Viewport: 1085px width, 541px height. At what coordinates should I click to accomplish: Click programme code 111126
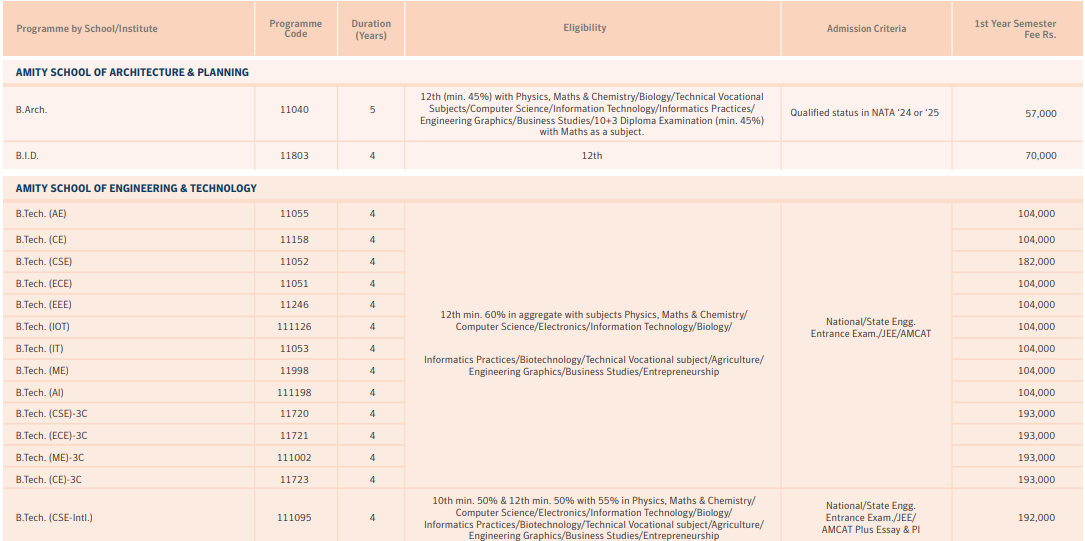(295, 327)
